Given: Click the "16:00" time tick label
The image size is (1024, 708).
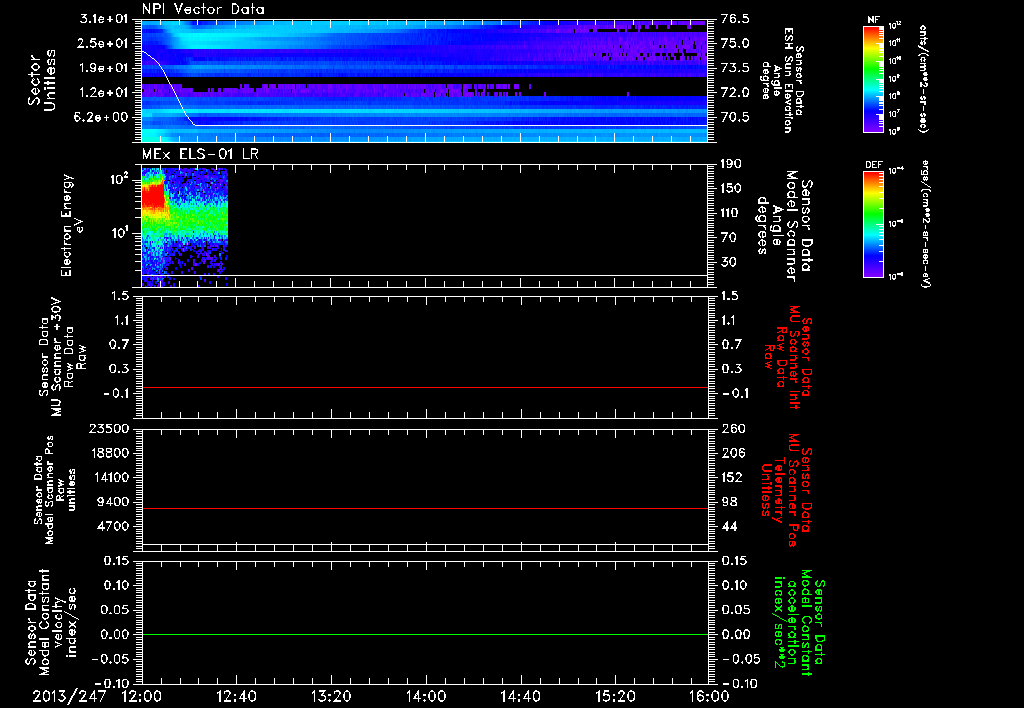Looking at the screenshot, I should tap(709, 696).
